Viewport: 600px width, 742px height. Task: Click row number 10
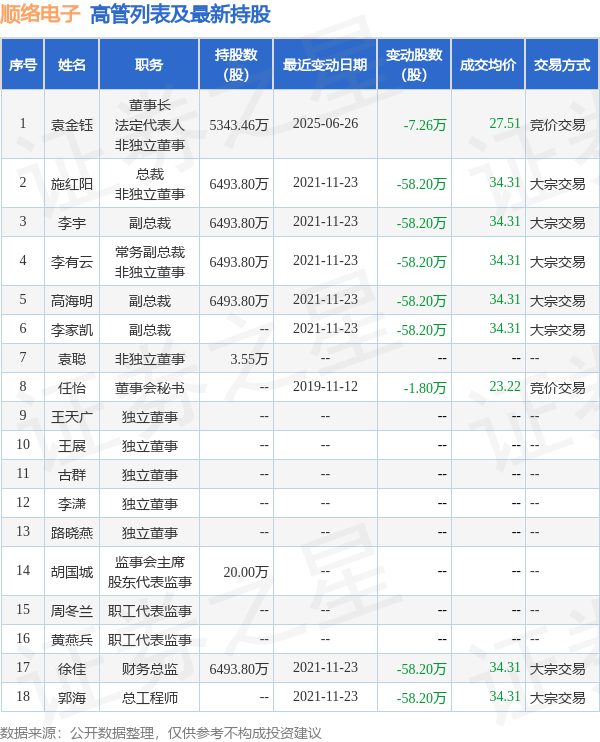pos(23,445)
